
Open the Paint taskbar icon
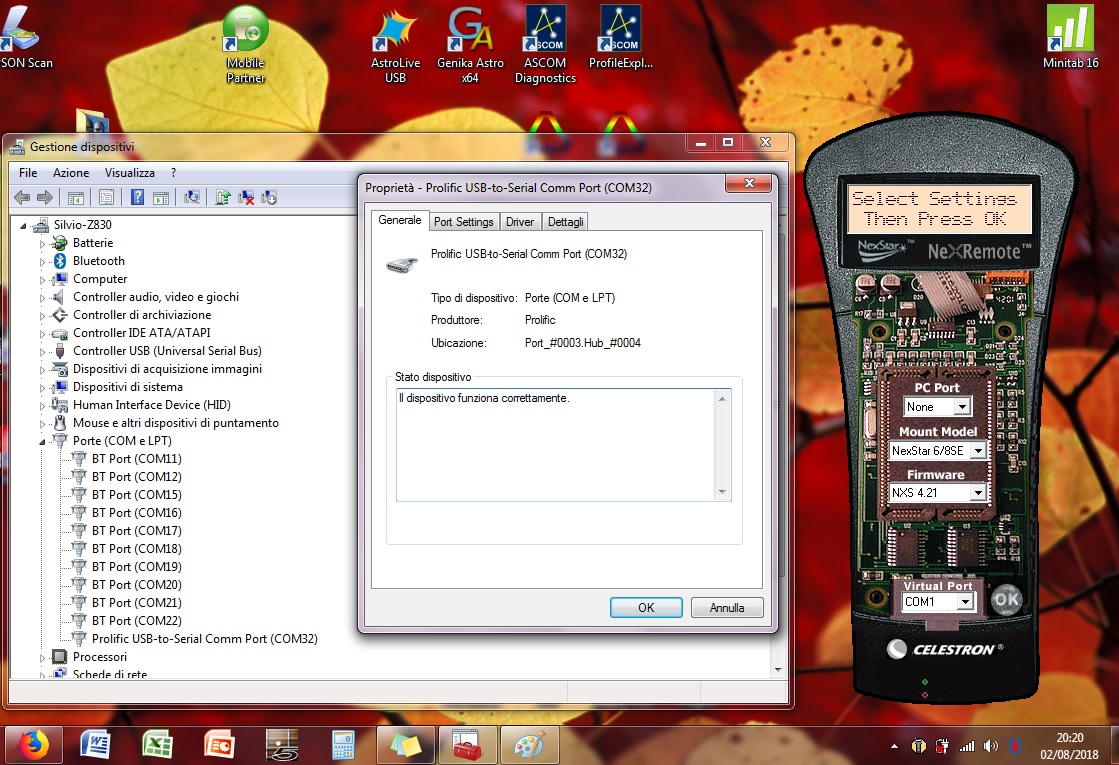(x=529, y=745)
